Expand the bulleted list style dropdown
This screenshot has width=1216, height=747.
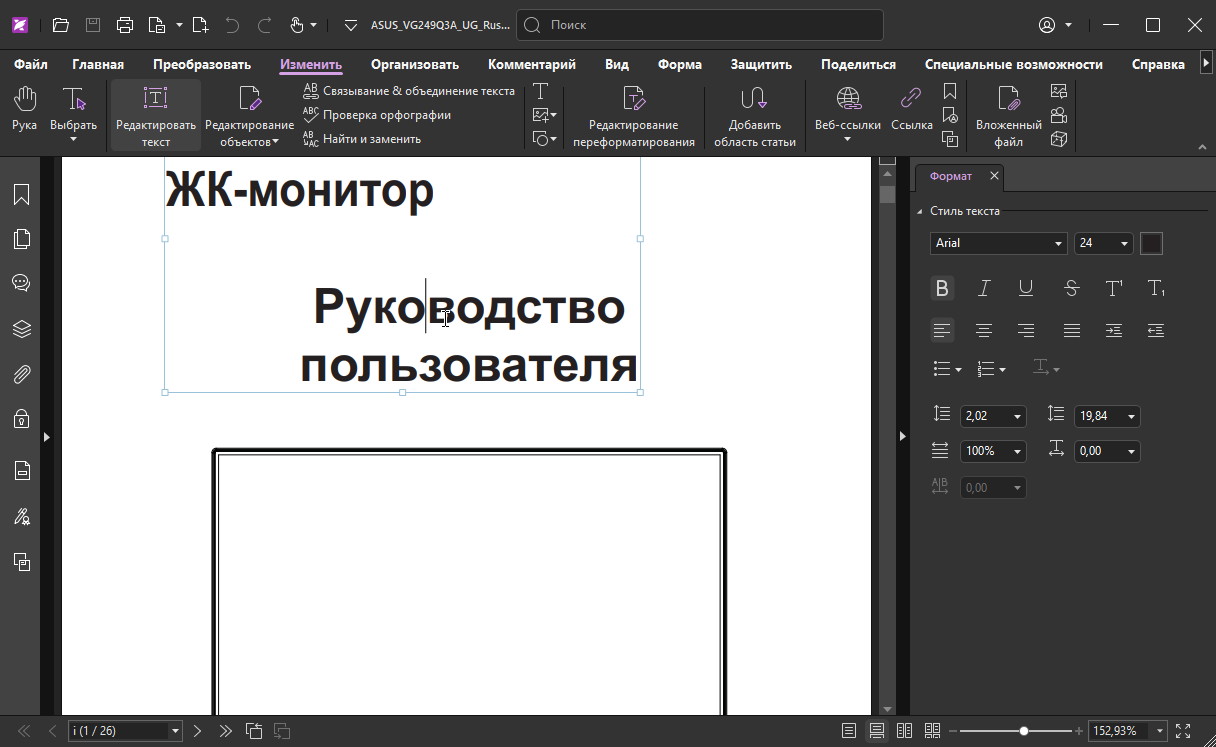click(x=958, y=370)
